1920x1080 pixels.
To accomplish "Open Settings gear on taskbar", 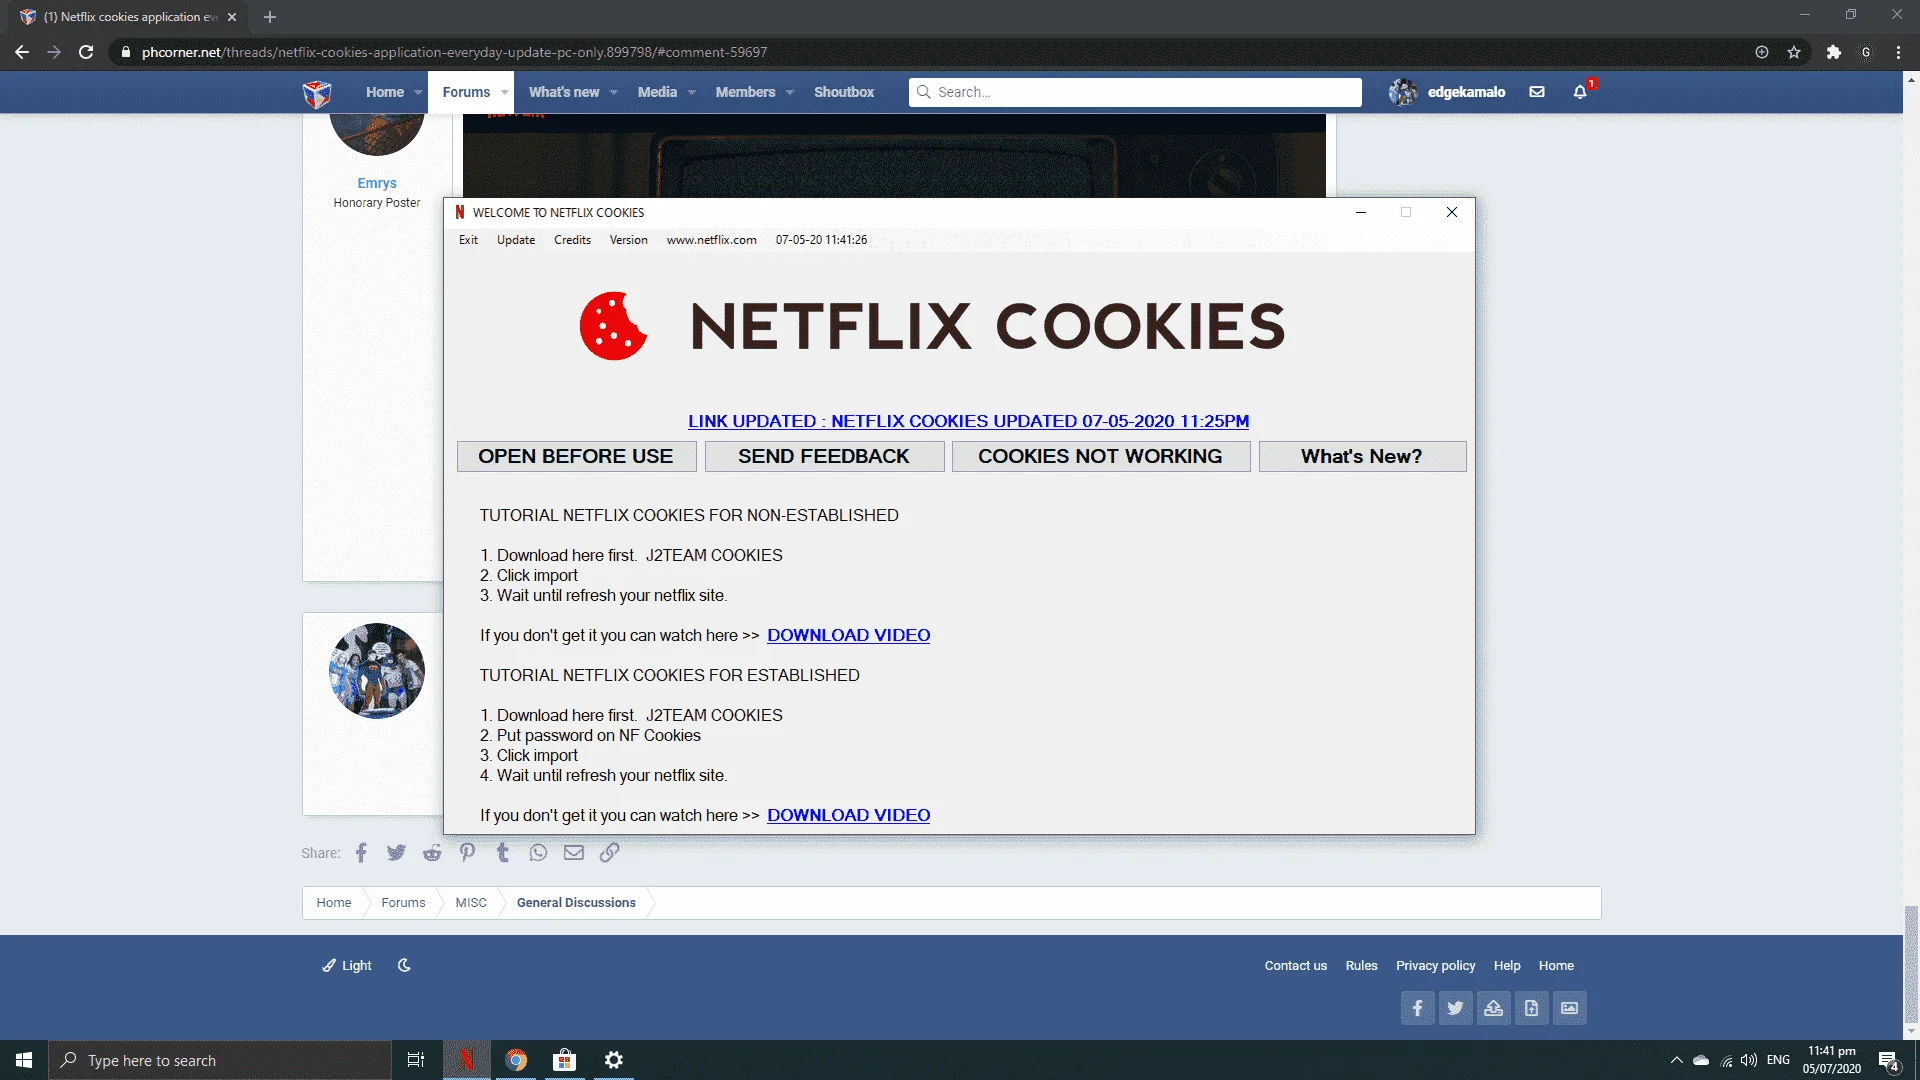I will [x=614, y=1060].
